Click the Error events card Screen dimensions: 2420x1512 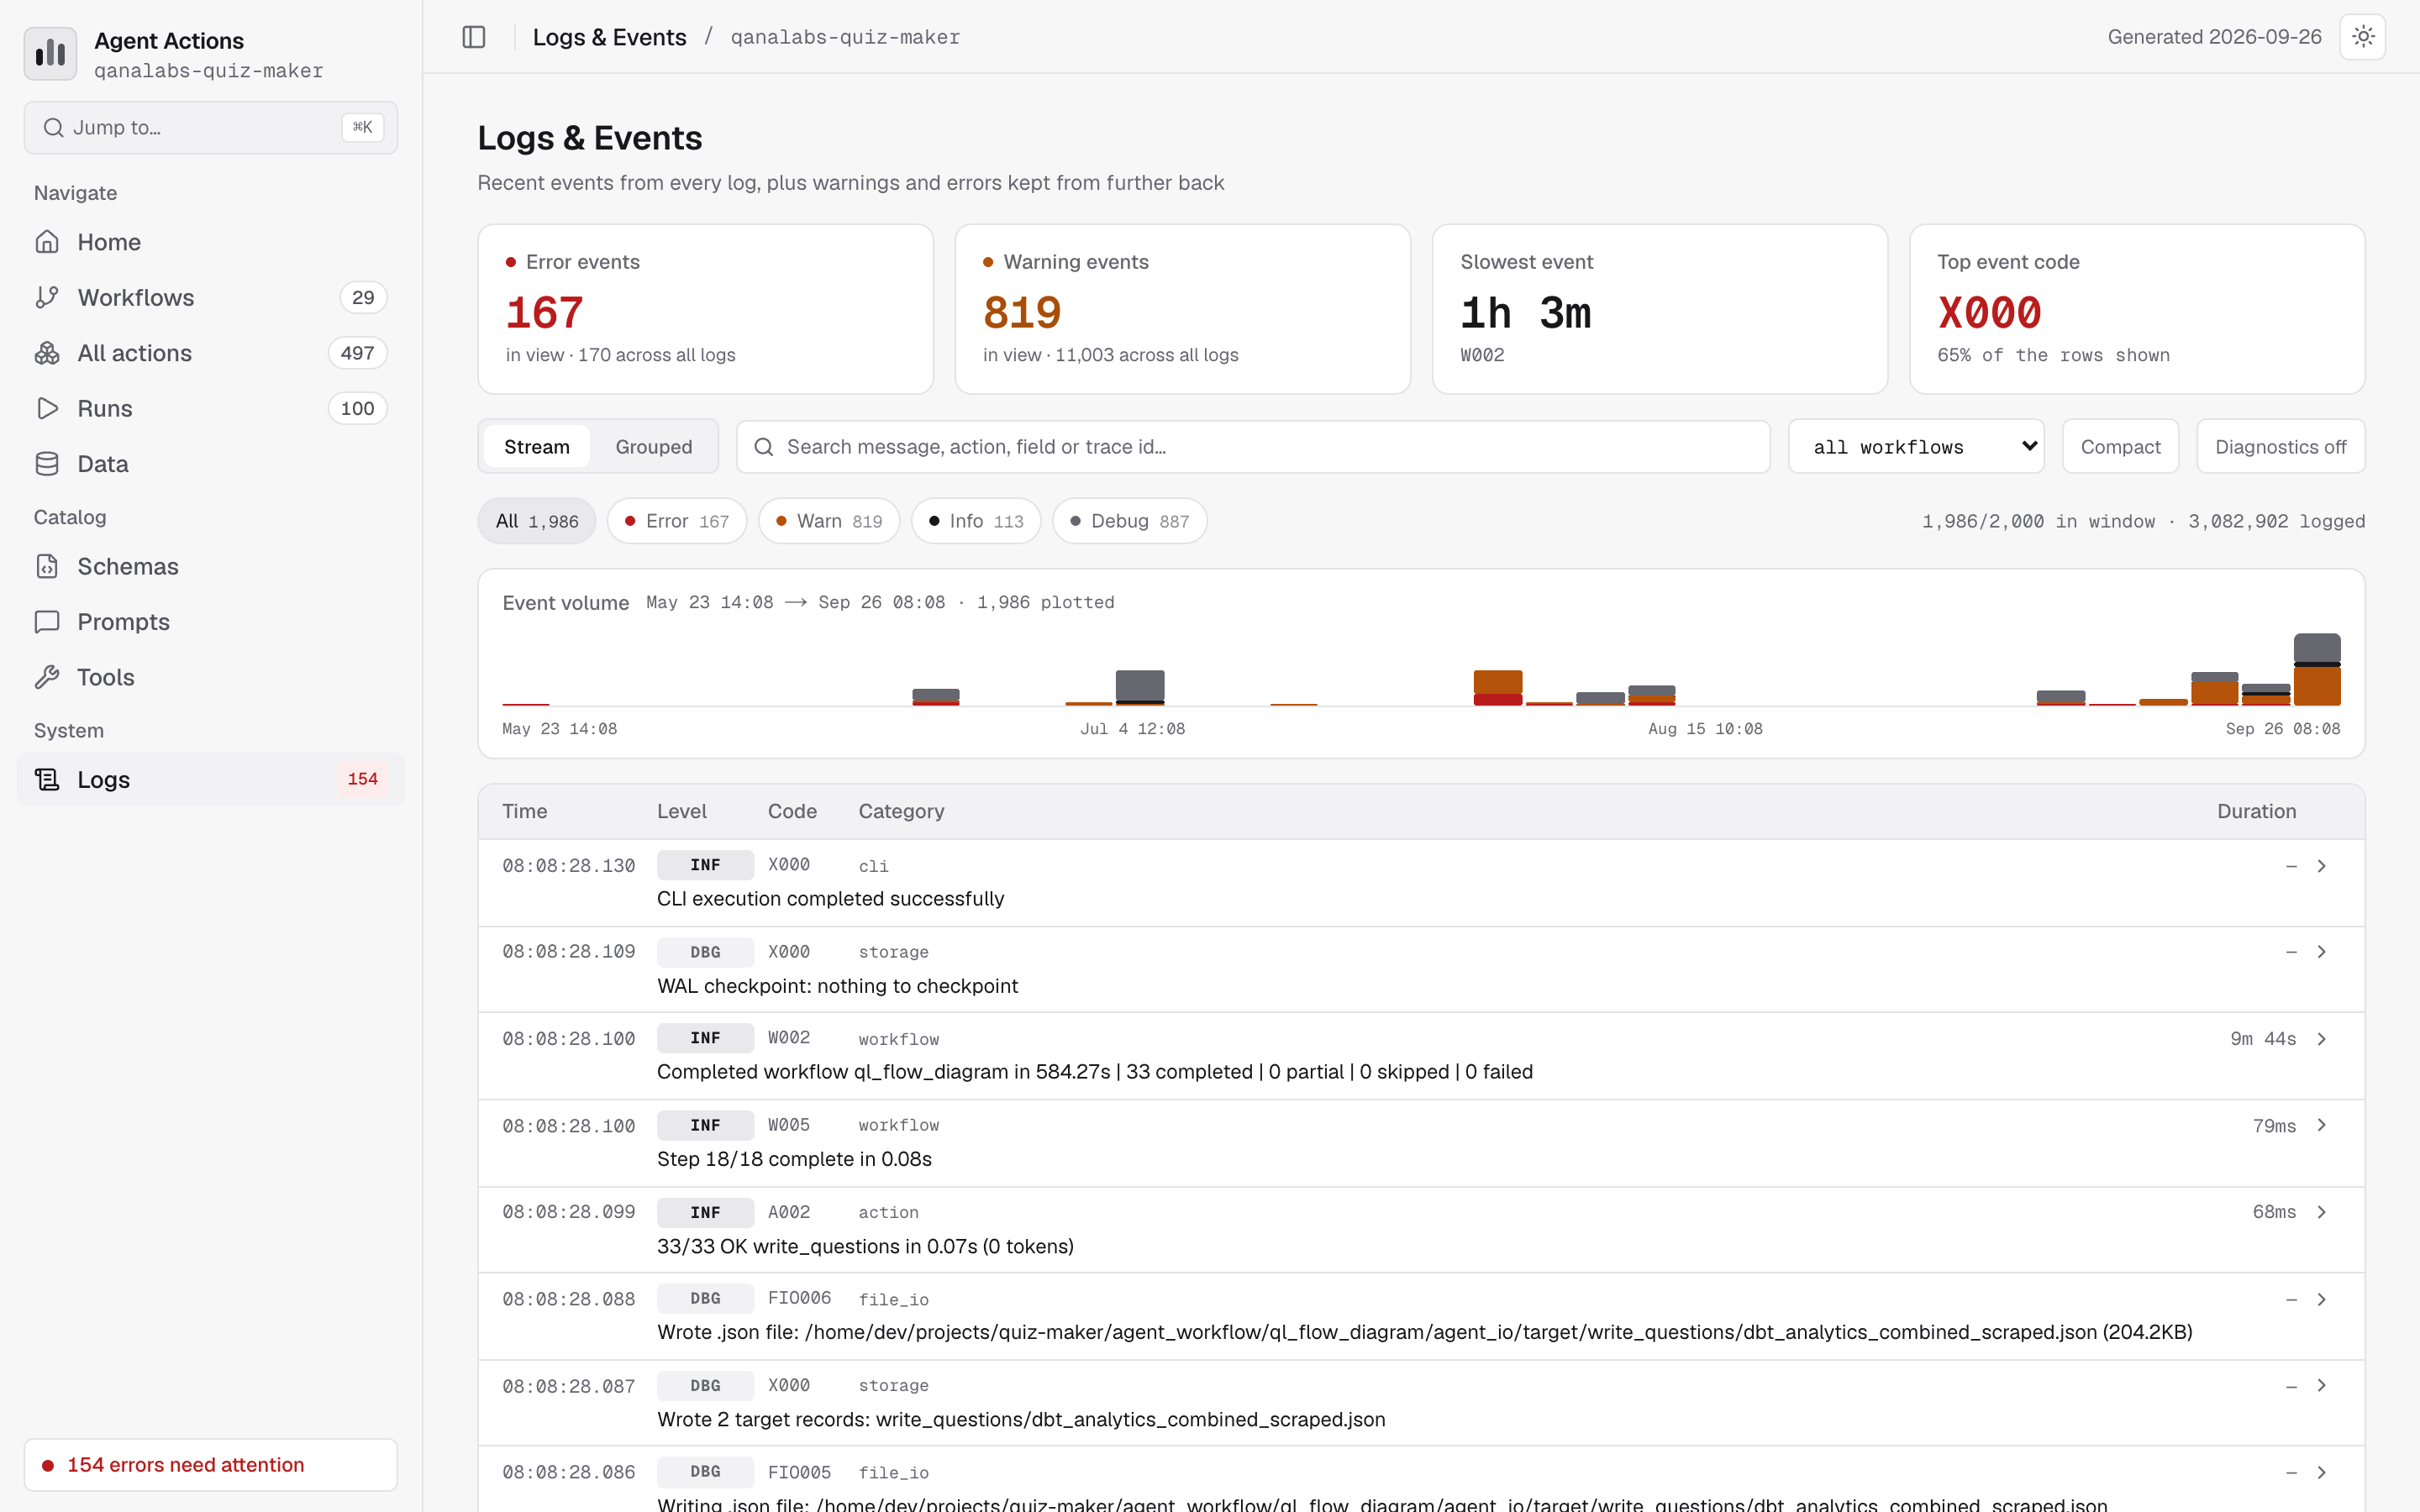706,309
